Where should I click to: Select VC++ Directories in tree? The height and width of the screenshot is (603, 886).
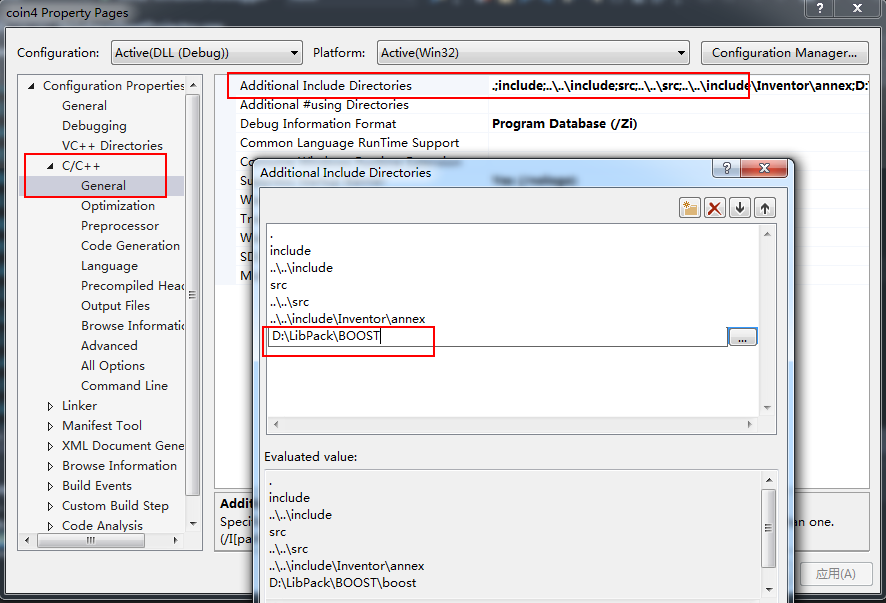coord(112,146)
